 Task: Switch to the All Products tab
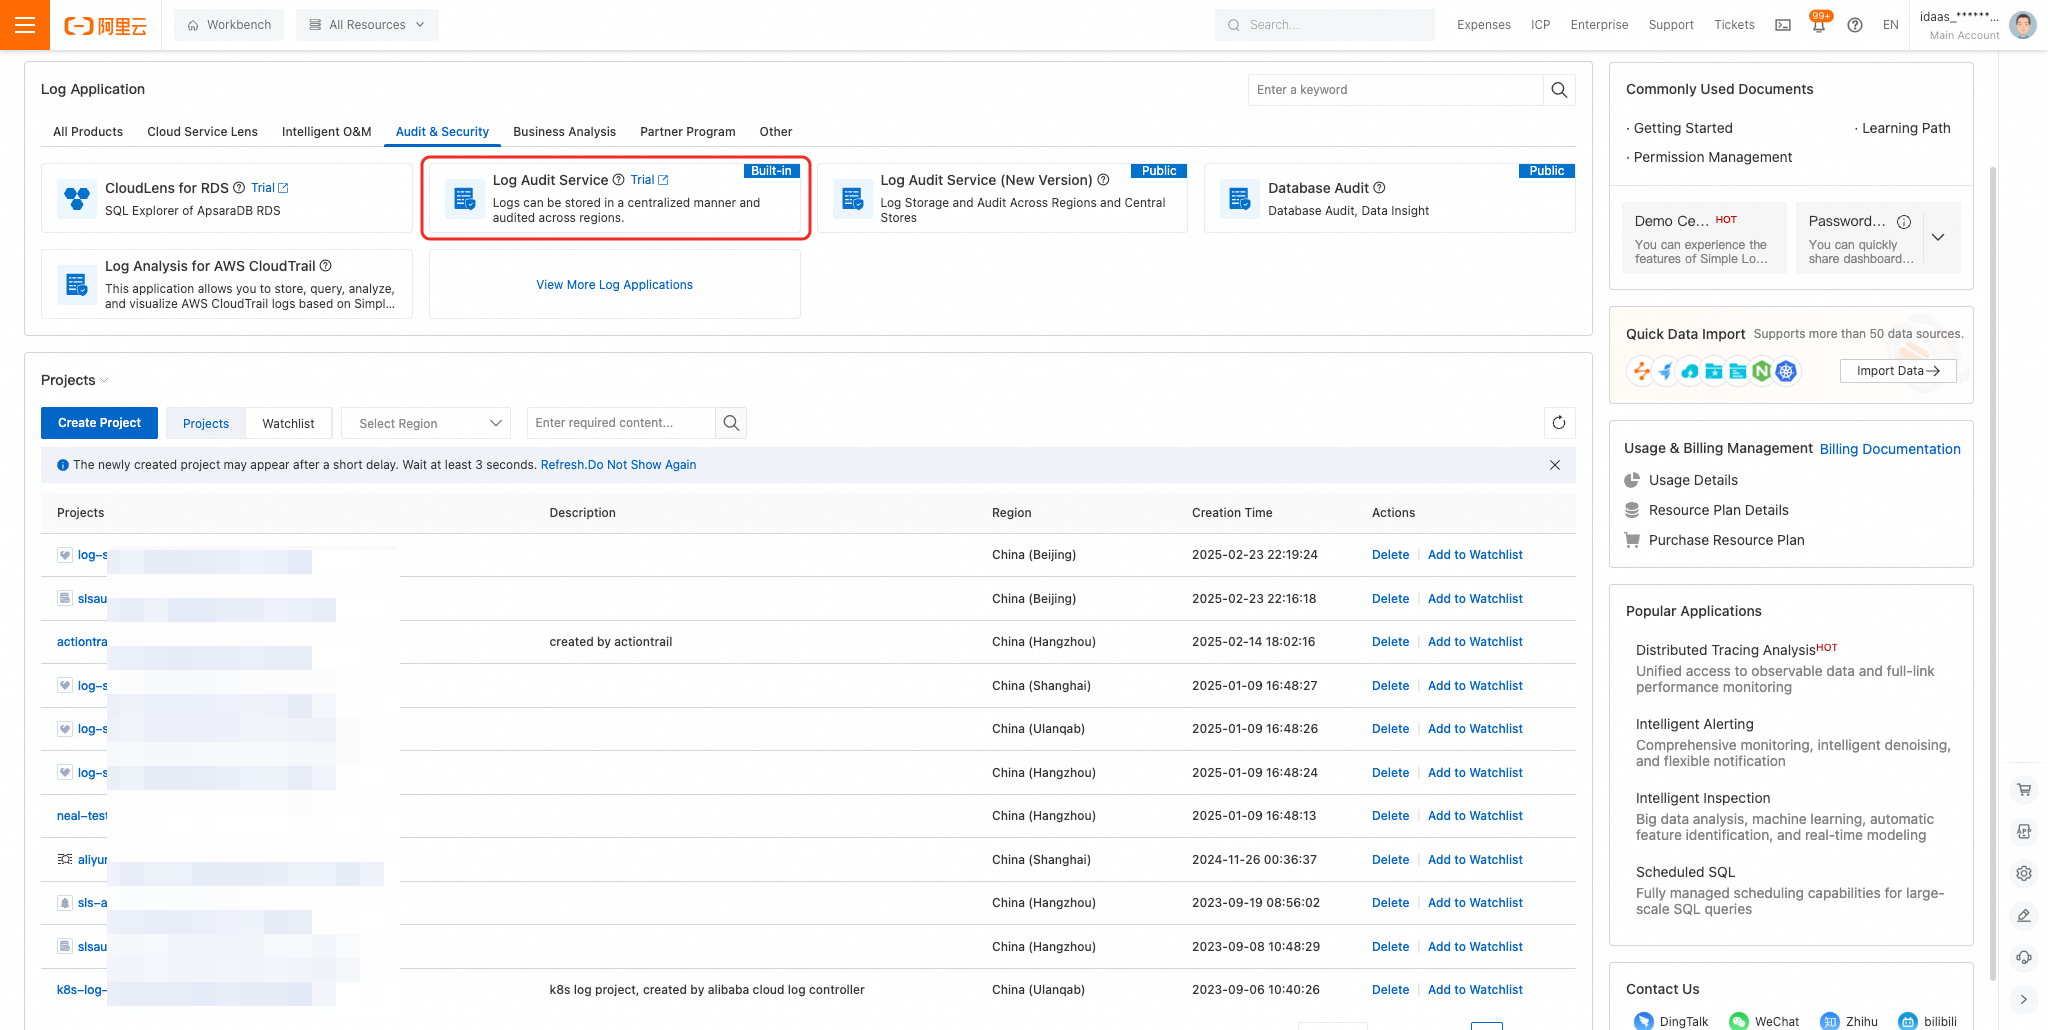[88, 132]
